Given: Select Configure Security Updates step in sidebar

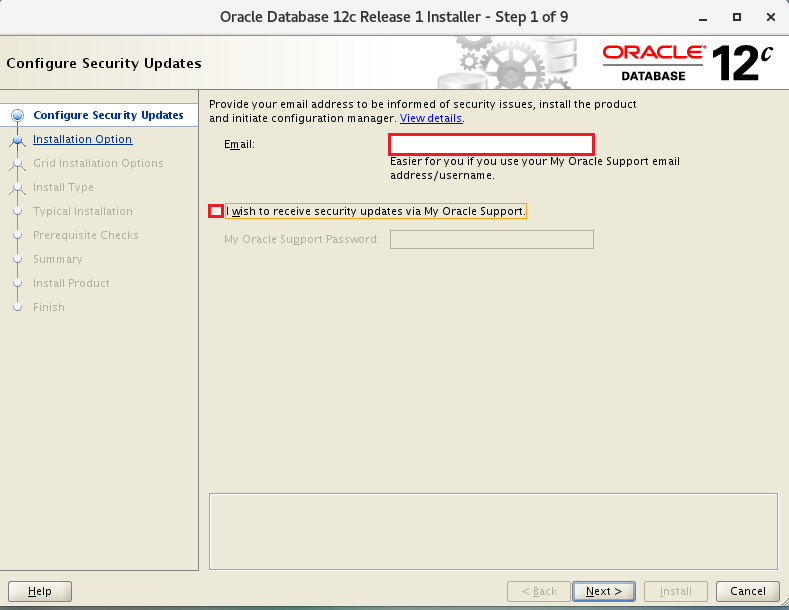Looking at the screenshot, I should 108,115.
